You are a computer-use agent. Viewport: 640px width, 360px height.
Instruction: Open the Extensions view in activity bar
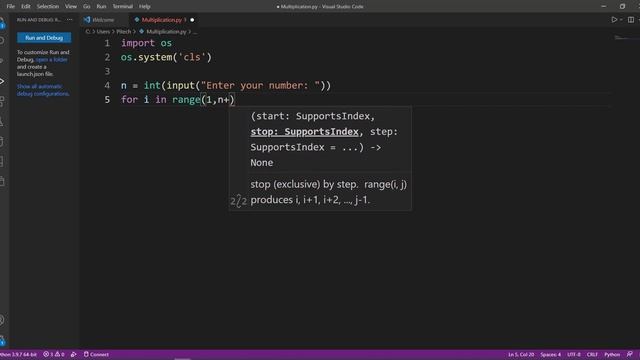(x=2, y=101)
